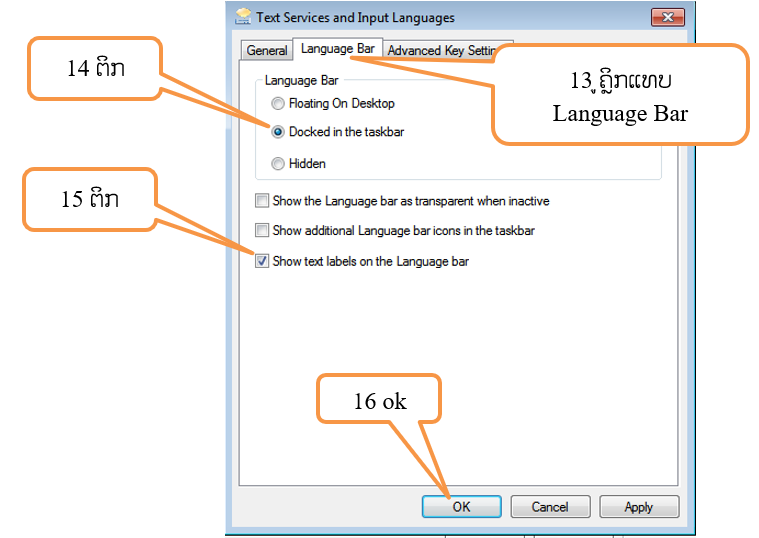The width and height of the screenshot is (759, 538).
Task: Switch to the General tab
Action: (267, 50)
